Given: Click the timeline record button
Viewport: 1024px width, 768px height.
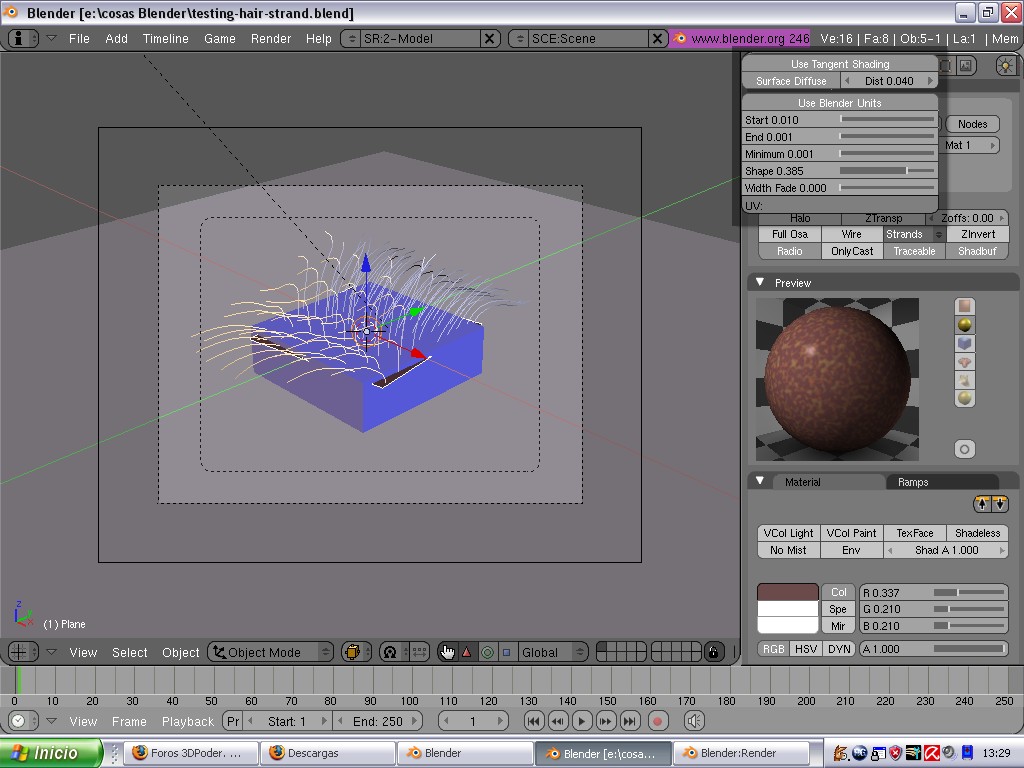Looking at the screenshot, I should (x=658, y=721).
